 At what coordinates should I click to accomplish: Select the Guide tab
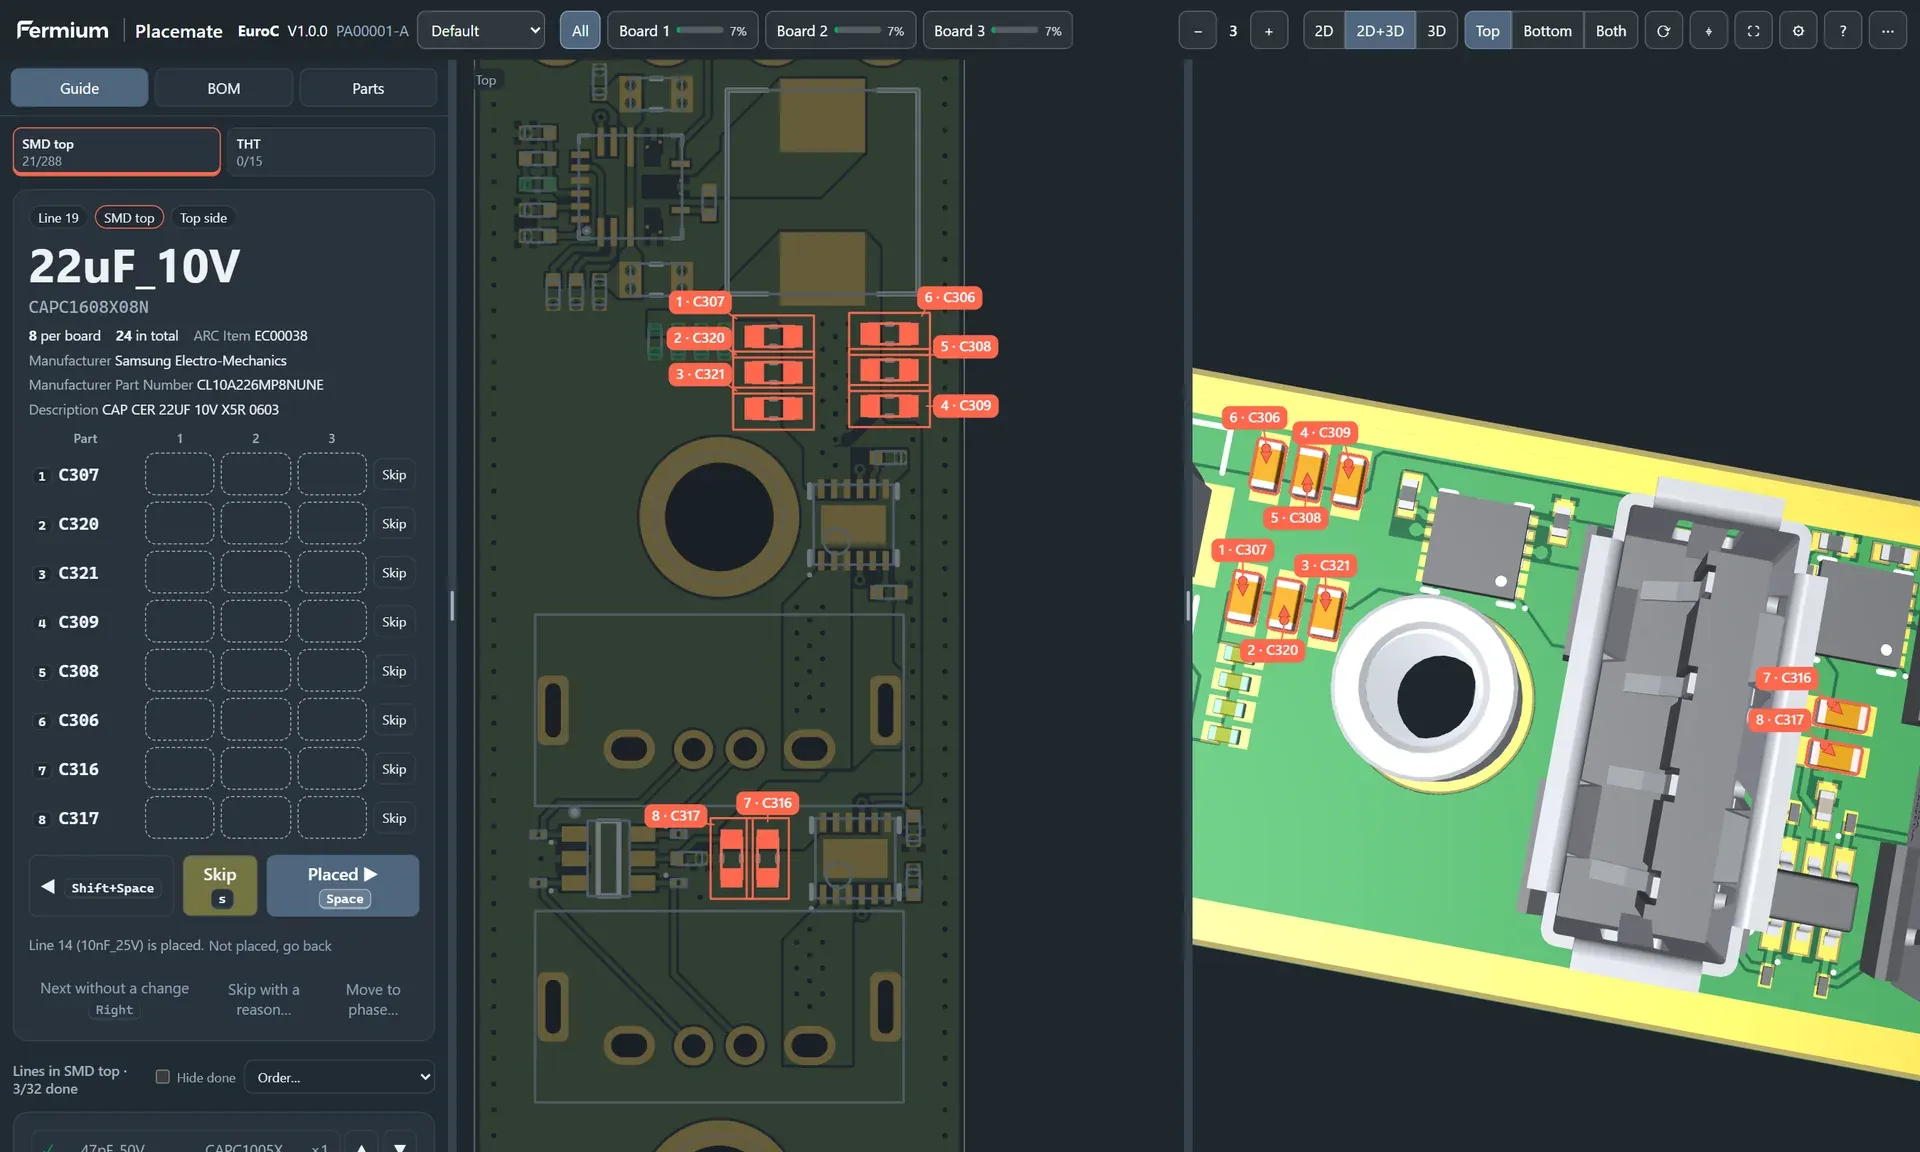pyautogui.click(x=80, y=88)
